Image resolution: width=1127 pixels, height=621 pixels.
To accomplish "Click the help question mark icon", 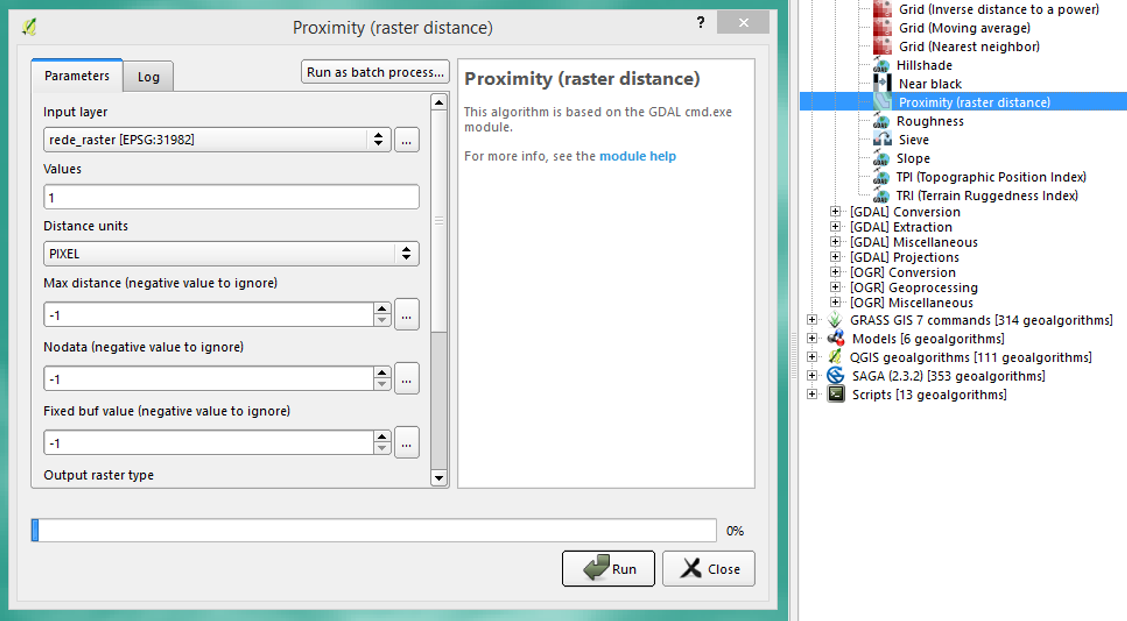I will [x=700, y=22].
